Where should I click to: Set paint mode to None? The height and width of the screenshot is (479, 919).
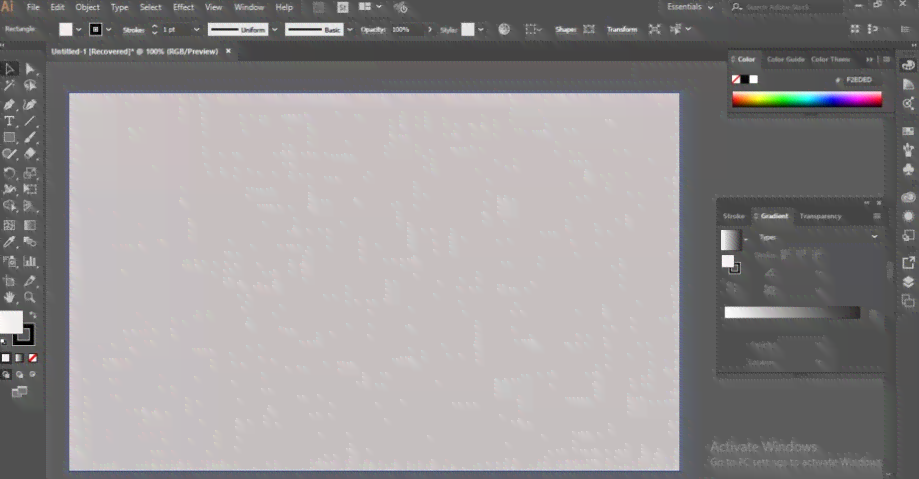click(33, 358)
